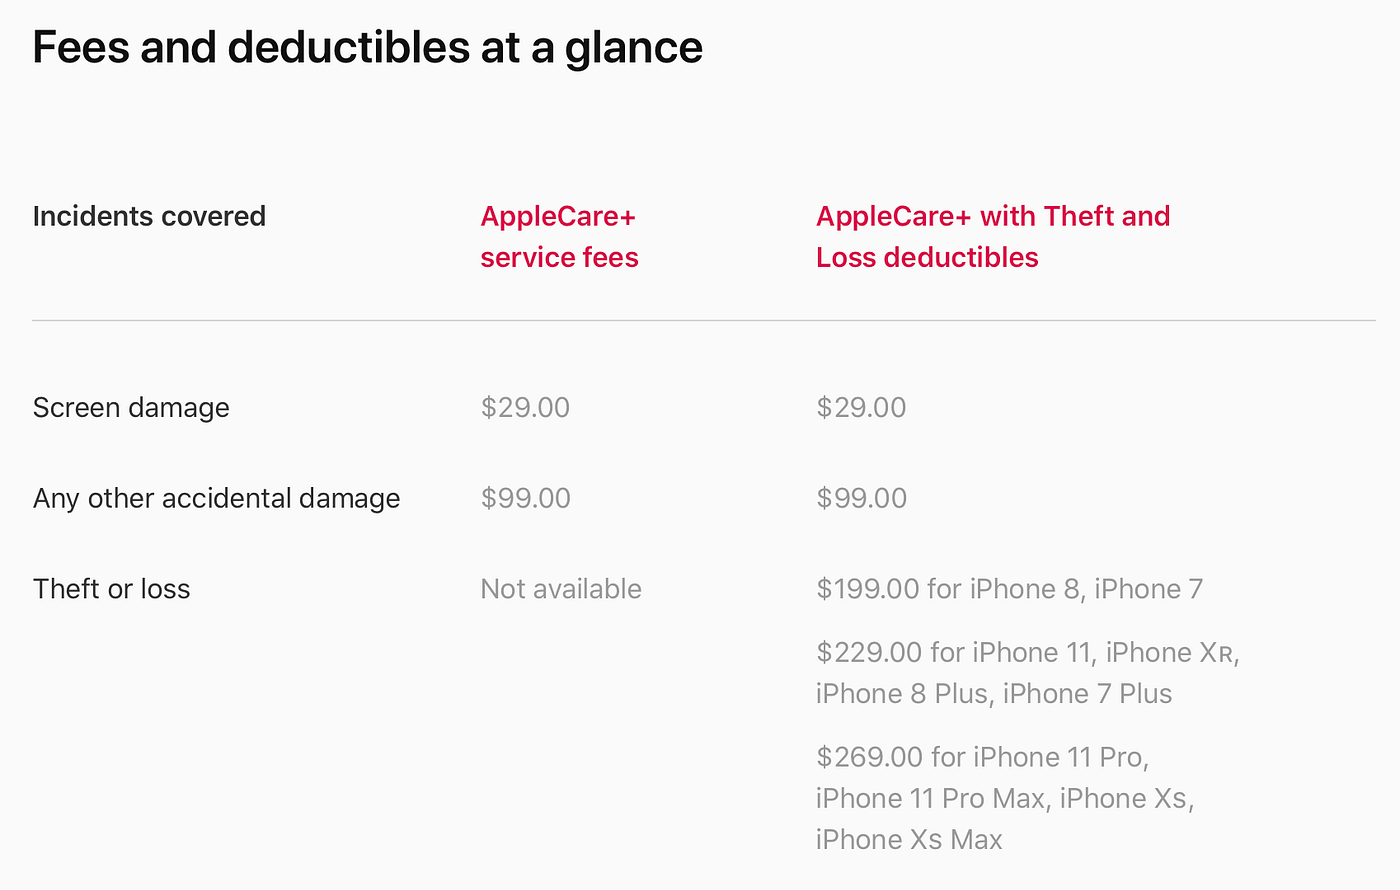Select 'iPhone 8 Plus, iPhone 7 Plus' text
Screen dimensions: 1400x890
point(994,694)
